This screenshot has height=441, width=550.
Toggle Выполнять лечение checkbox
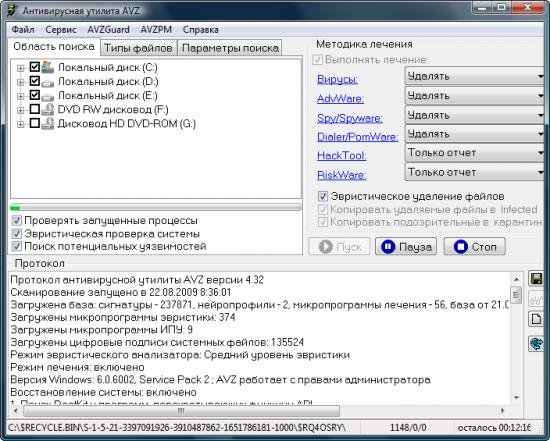tap(317, 60)
